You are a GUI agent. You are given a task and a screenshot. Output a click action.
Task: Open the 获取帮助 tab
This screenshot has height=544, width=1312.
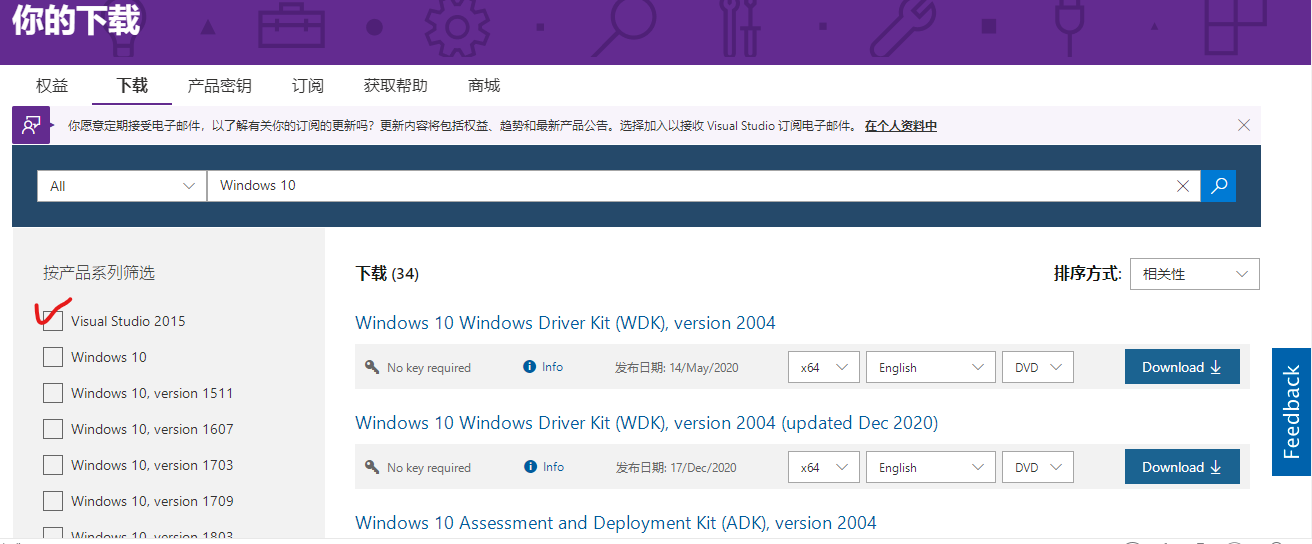[x=396, y=86]
